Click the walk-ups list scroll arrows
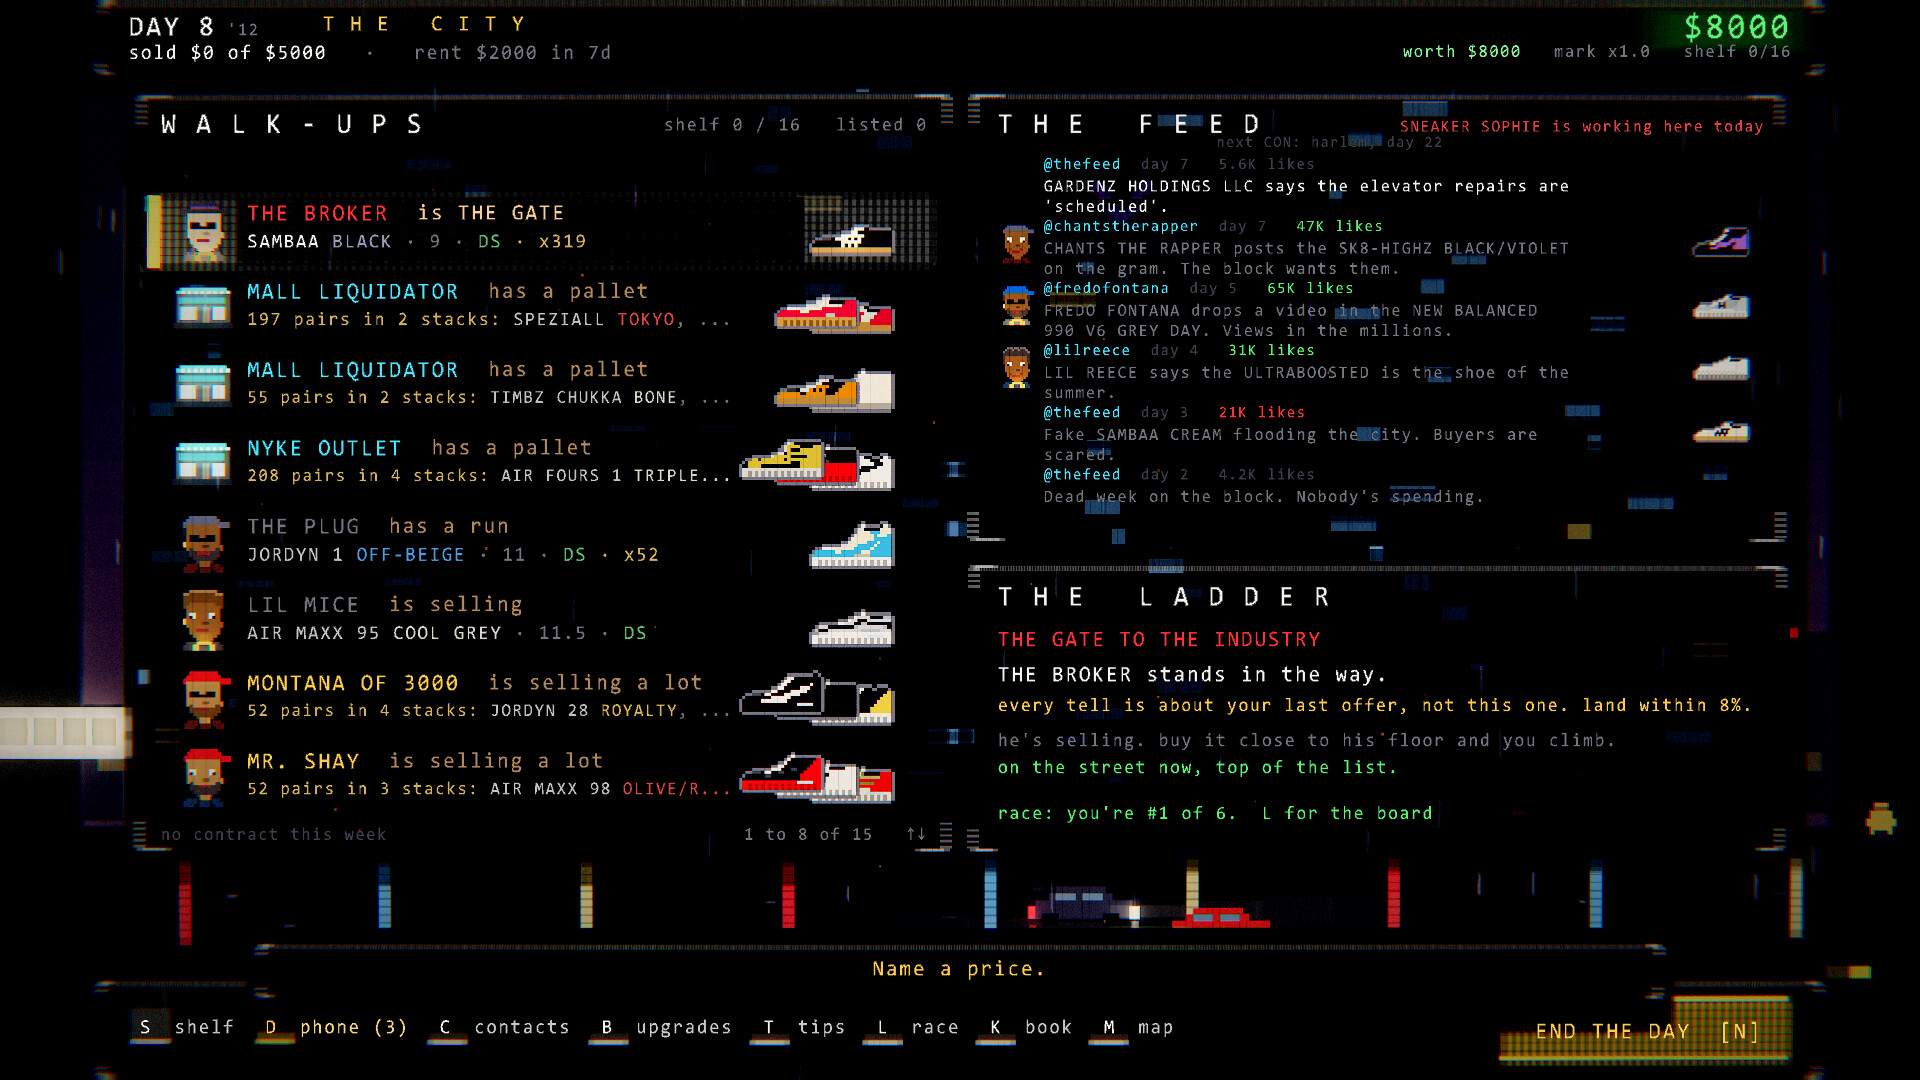This screenshot has width=1920, height=1080. pos(915,834)
